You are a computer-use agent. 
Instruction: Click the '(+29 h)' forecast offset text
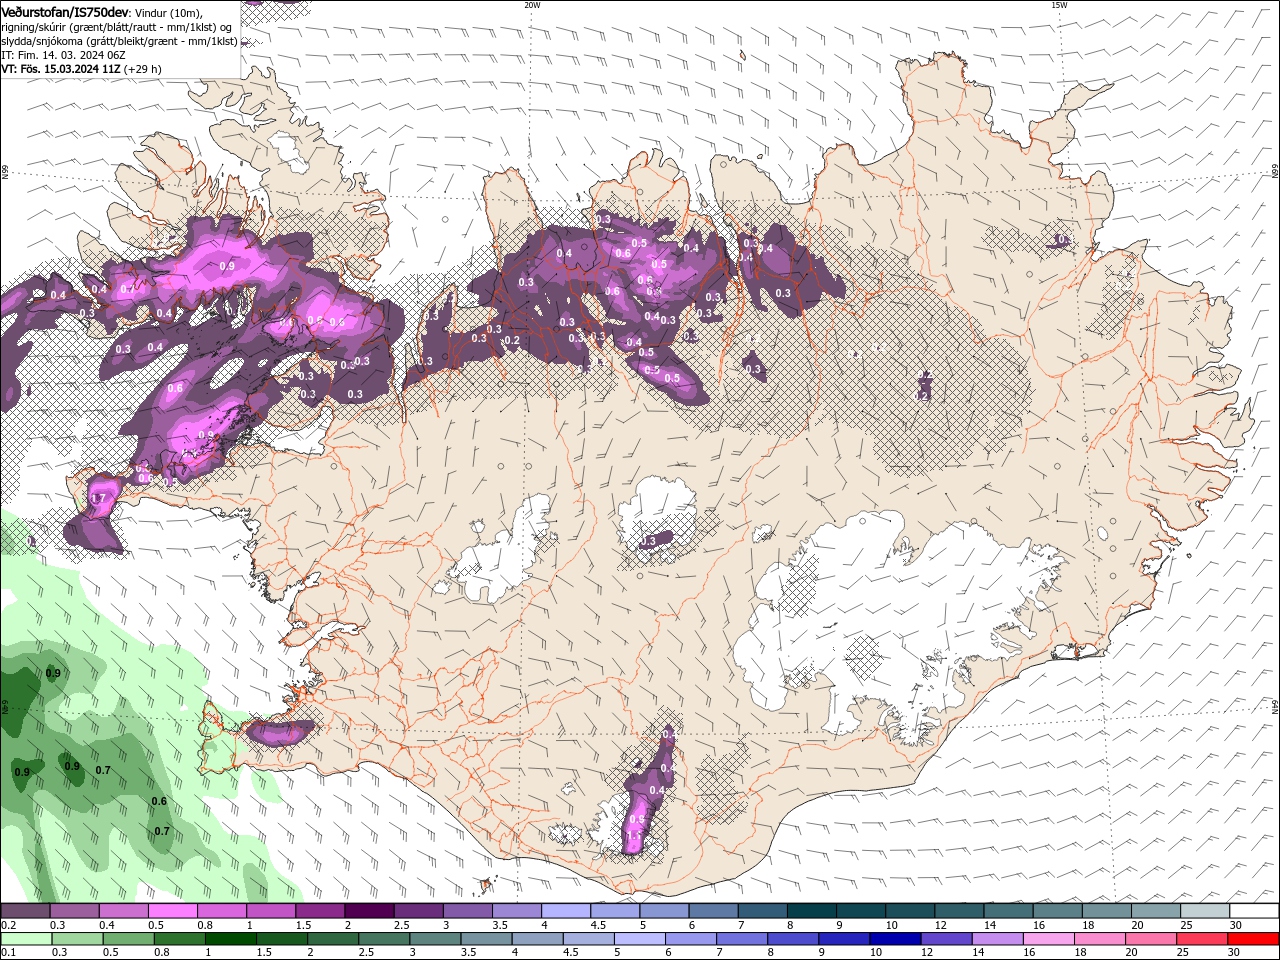point(143,69)
